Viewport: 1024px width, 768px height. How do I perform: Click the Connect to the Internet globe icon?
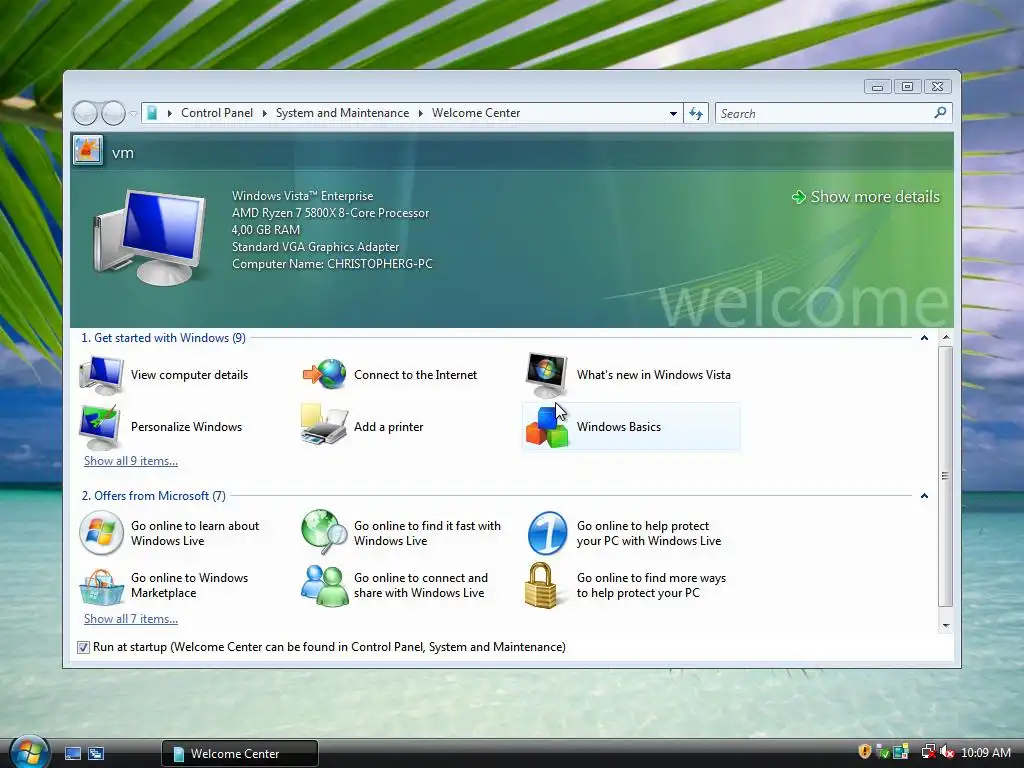325,374
